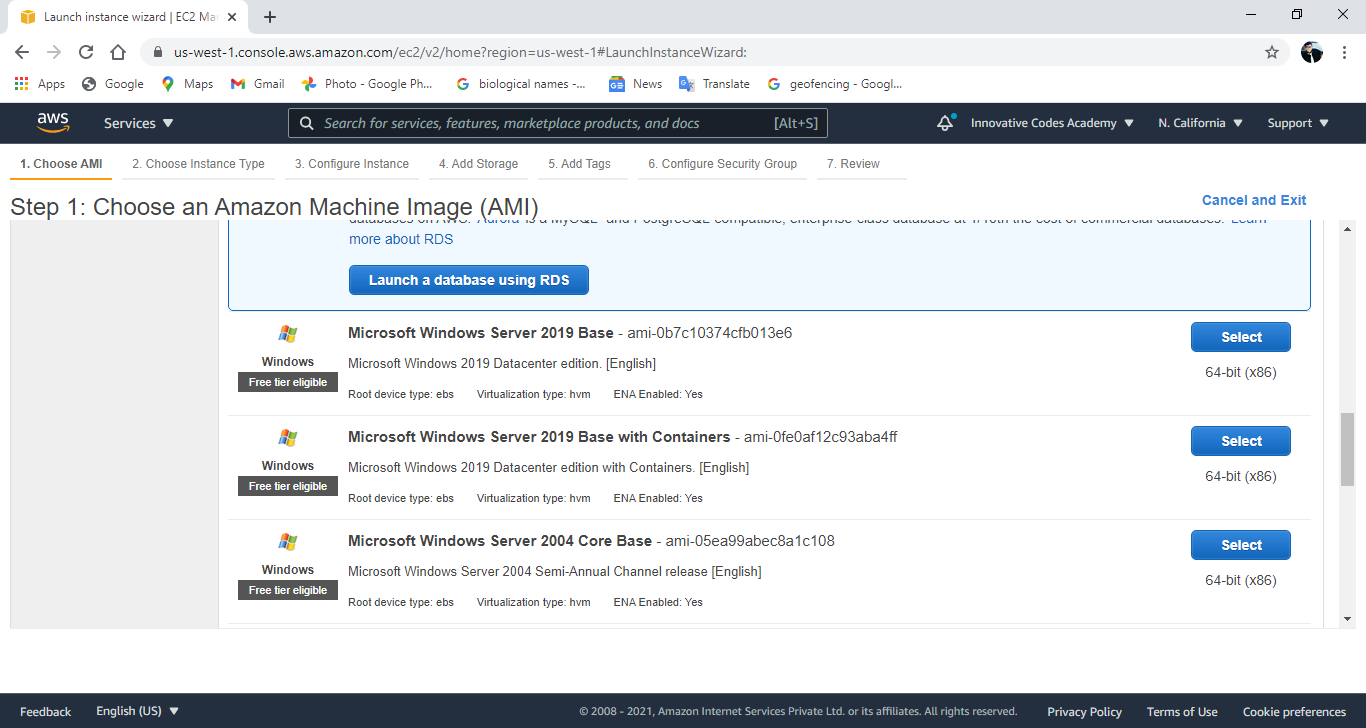Click Launch a database using RDS
The image size is (1366, 728).
[468, 280]
